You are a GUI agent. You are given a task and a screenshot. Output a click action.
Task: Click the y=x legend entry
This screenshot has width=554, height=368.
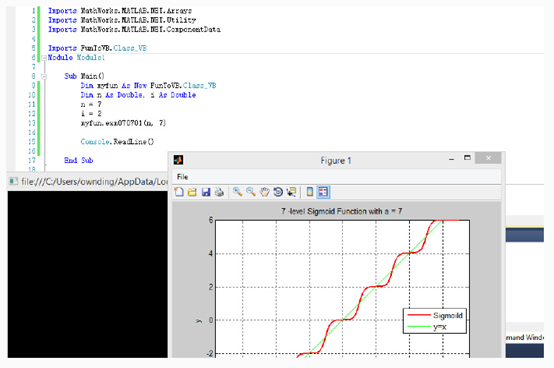(427, 327)
